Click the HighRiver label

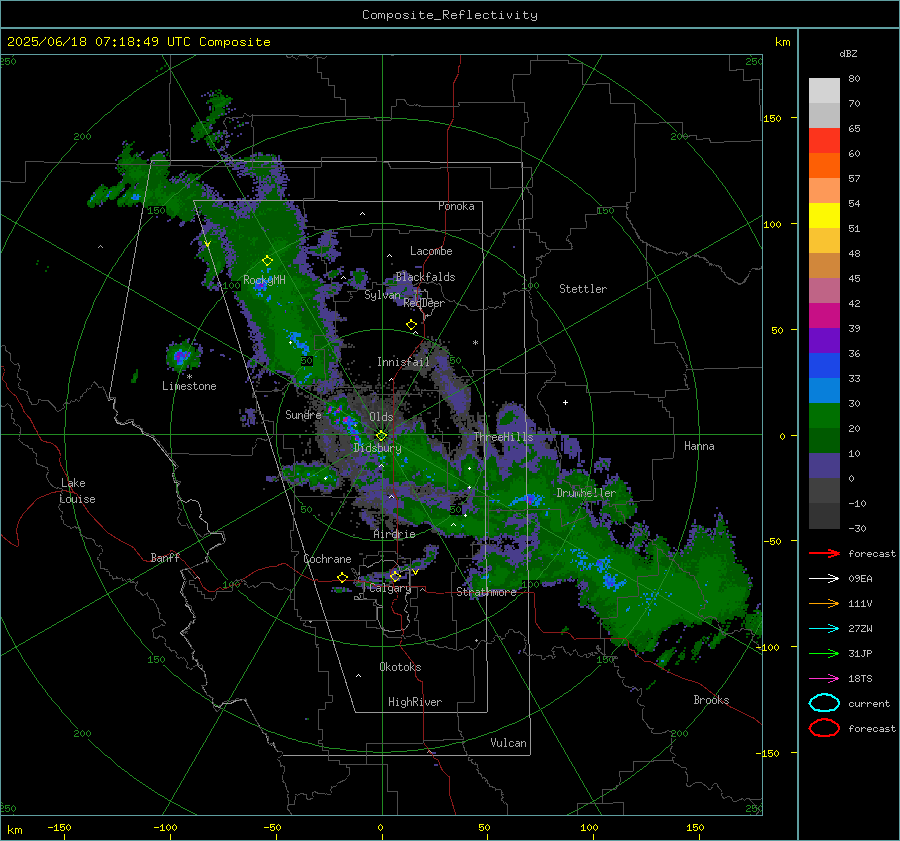(x=415, y=702)
